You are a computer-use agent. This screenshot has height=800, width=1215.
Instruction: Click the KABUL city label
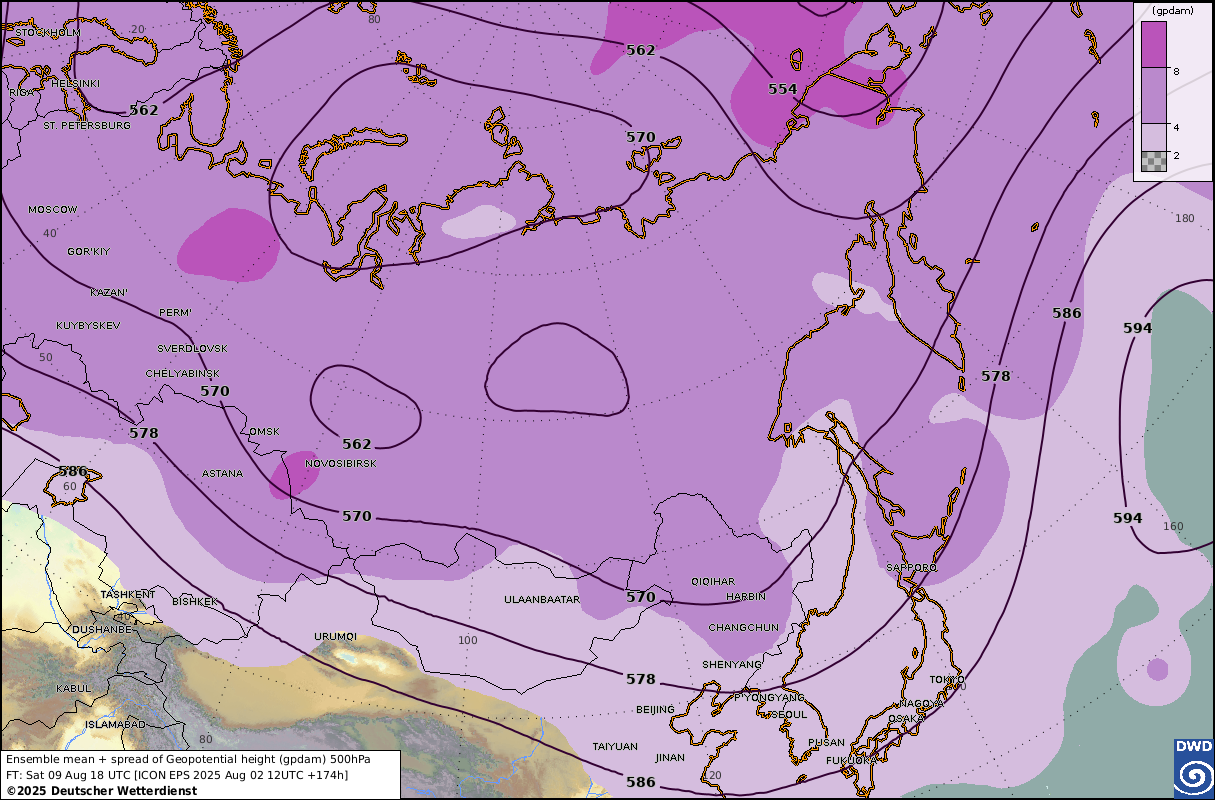point(74,688)
